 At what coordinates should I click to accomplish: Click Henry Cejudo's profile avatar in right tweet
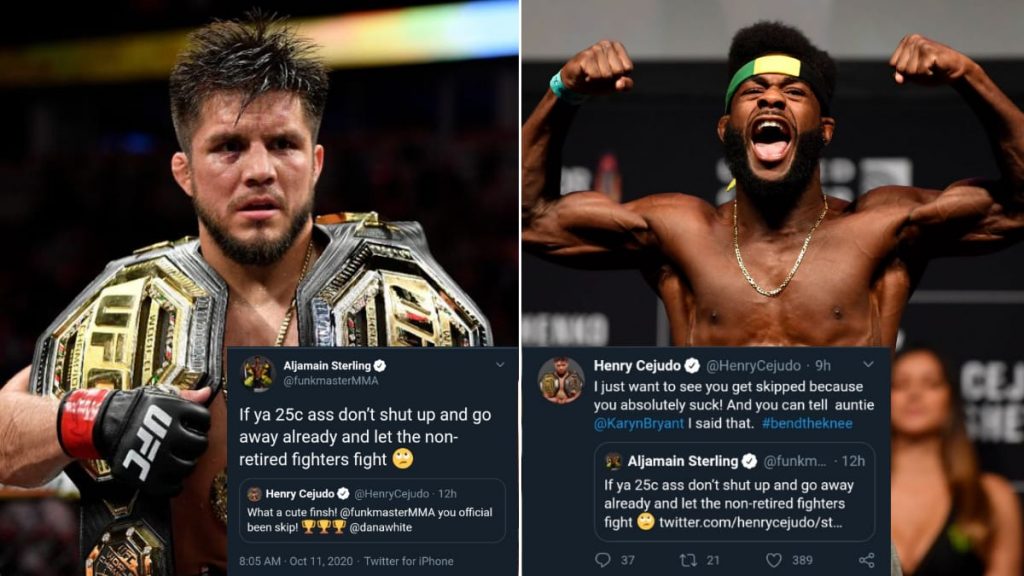[561, 379]
